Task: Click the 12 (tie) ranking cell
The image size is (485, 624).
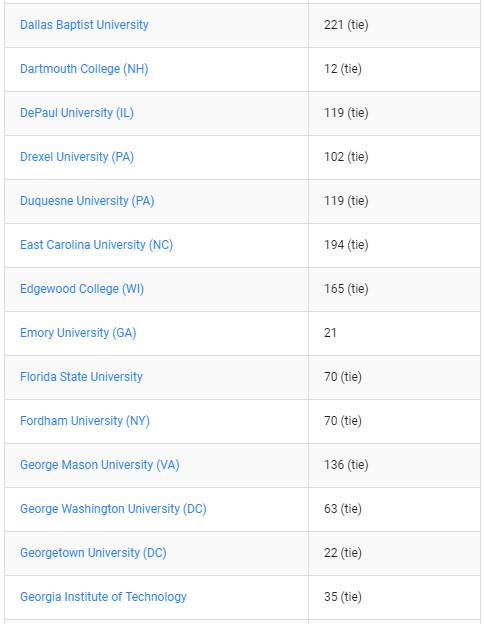Action: pyautogui.click(x=394, y=69)
